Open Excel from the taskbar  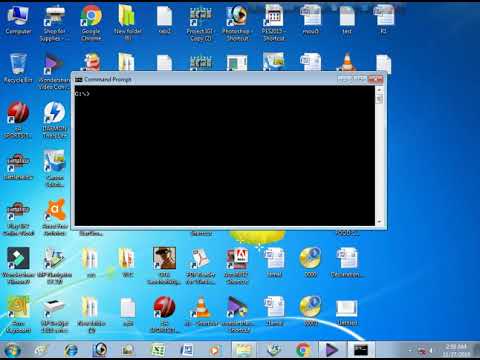158,350
